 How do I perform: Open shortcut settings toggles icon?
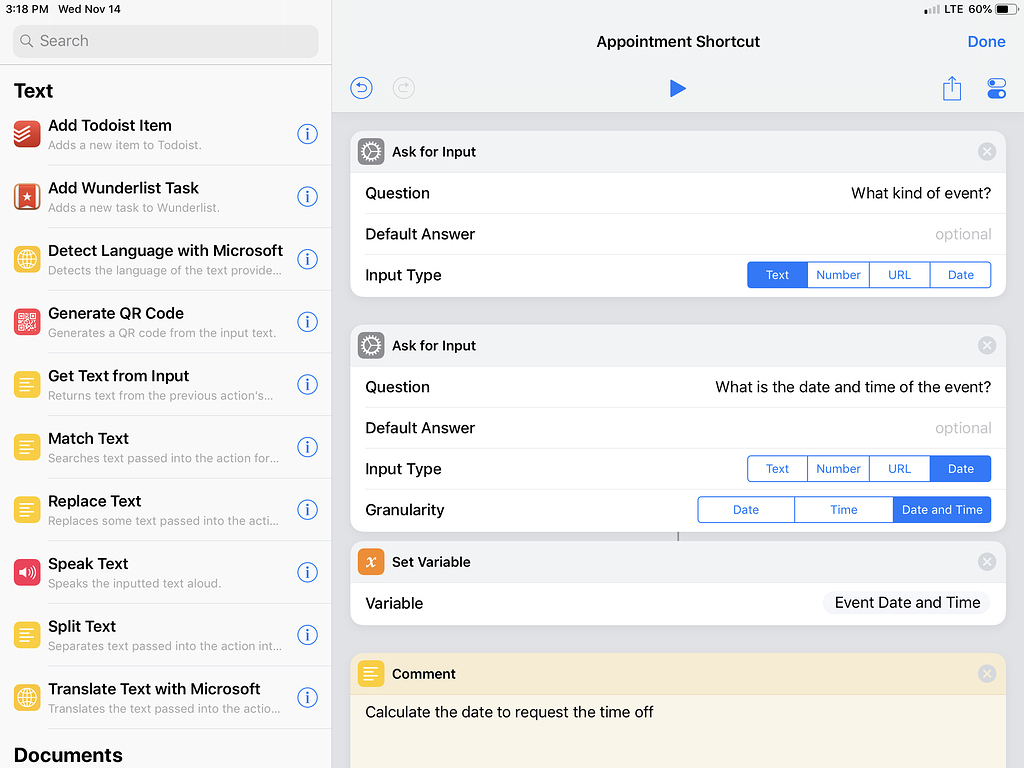pos(996,89)
